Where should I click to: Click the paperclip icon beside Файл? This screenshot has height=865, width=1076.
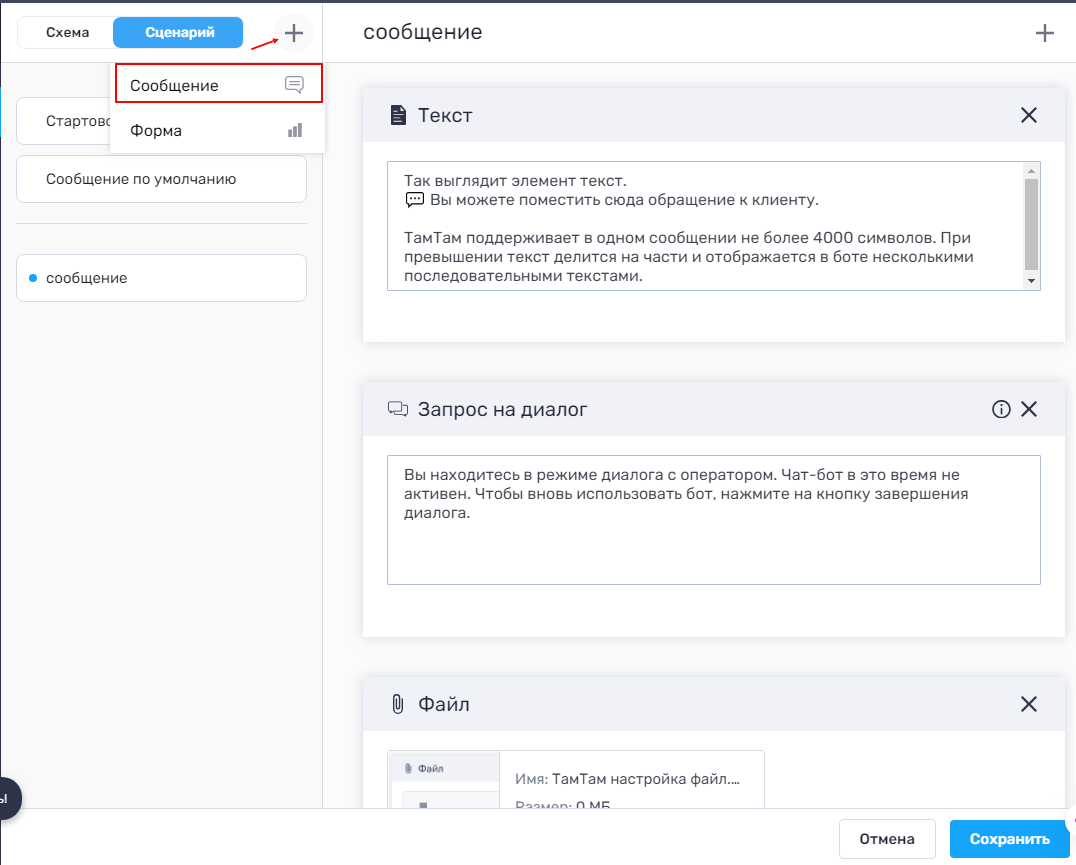point(397,704)
